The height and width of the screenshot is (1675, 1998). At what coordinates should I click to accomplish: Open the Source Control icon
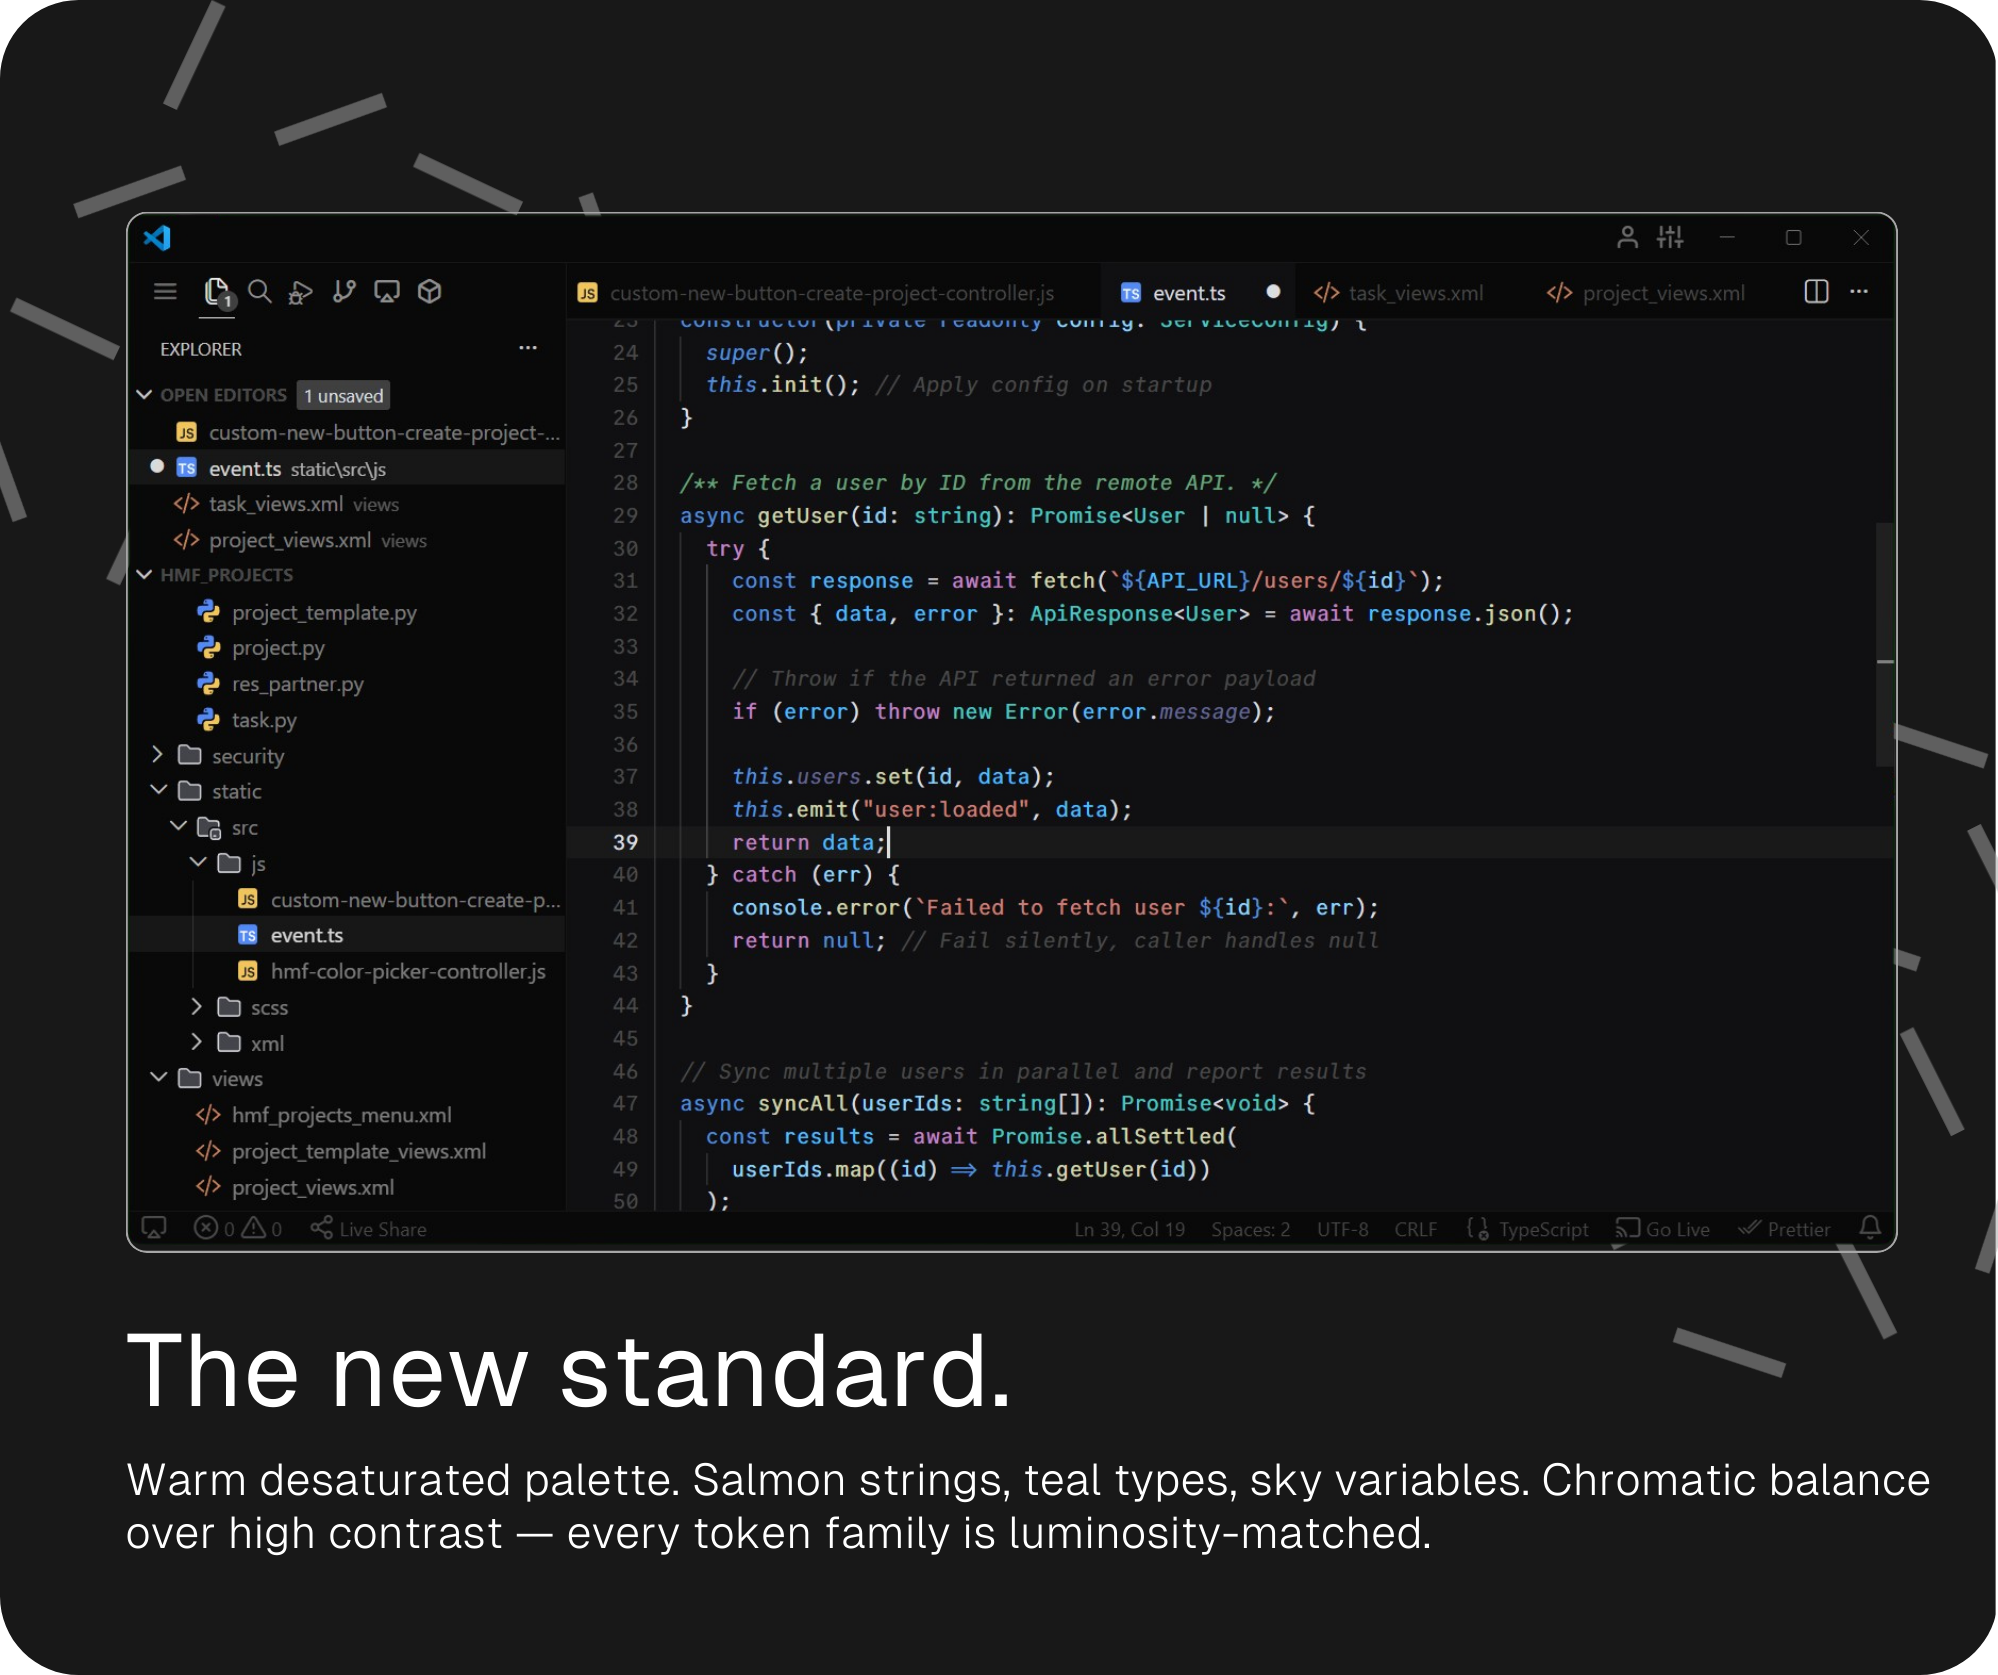(344, 291)
